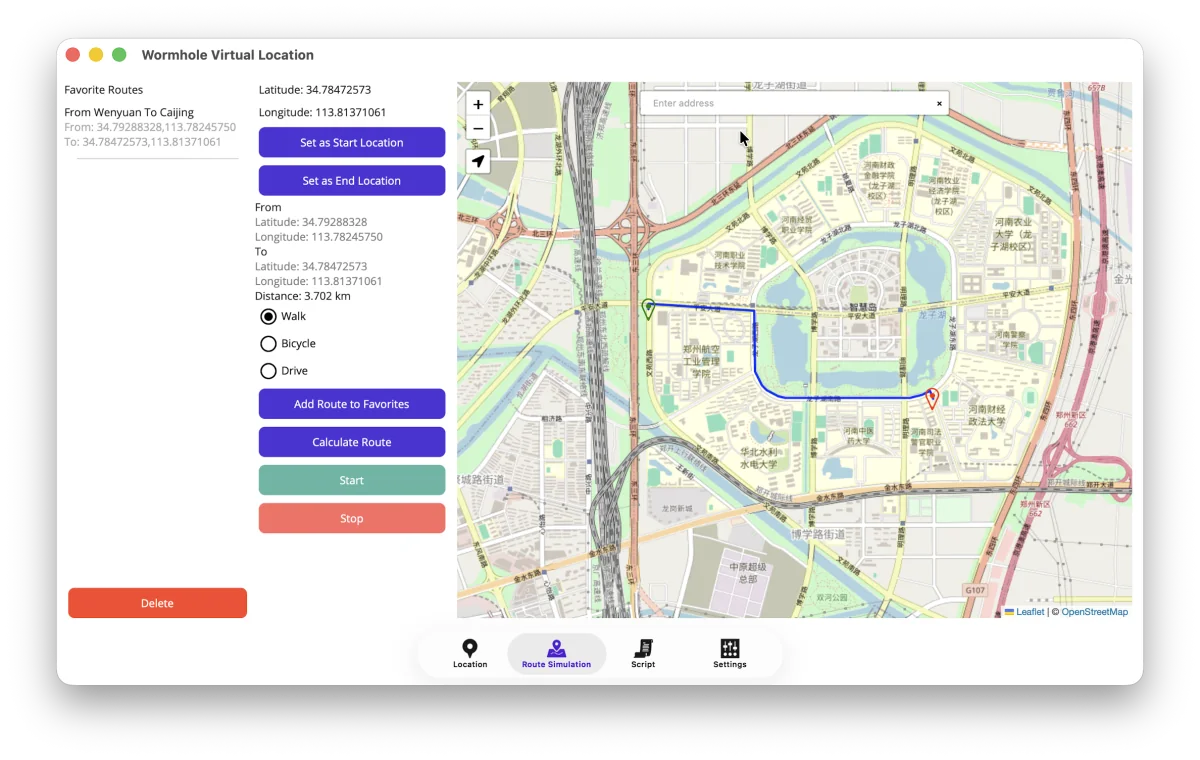The image size is (1200, 760).
Task: Click the Calculate Route button
Action: coord(352,442)
